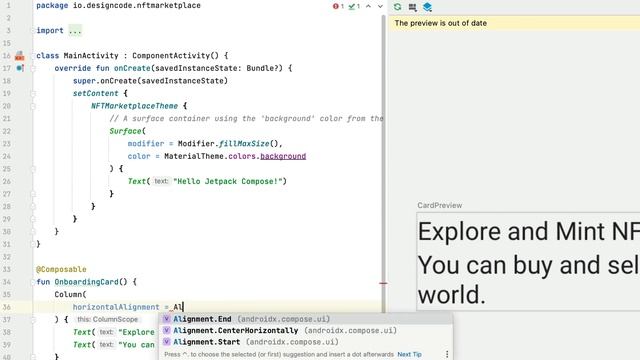Collapse the NFTMarketplaceTheme block fold marker
The width and height of the screenshot is (640, 360).
click(33, 106)
